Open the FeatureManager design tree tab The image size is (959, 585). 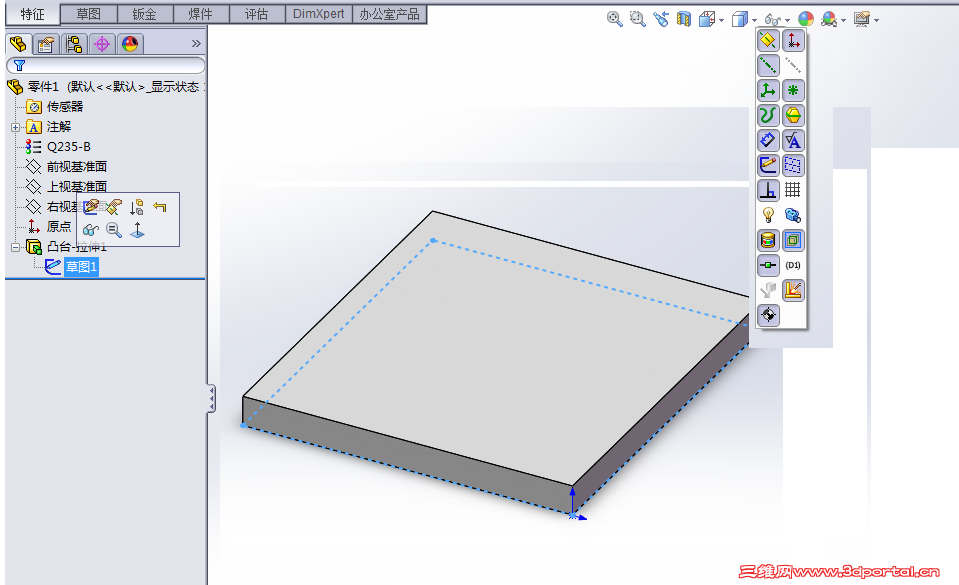pyautogui.click(x=18, y=43)
